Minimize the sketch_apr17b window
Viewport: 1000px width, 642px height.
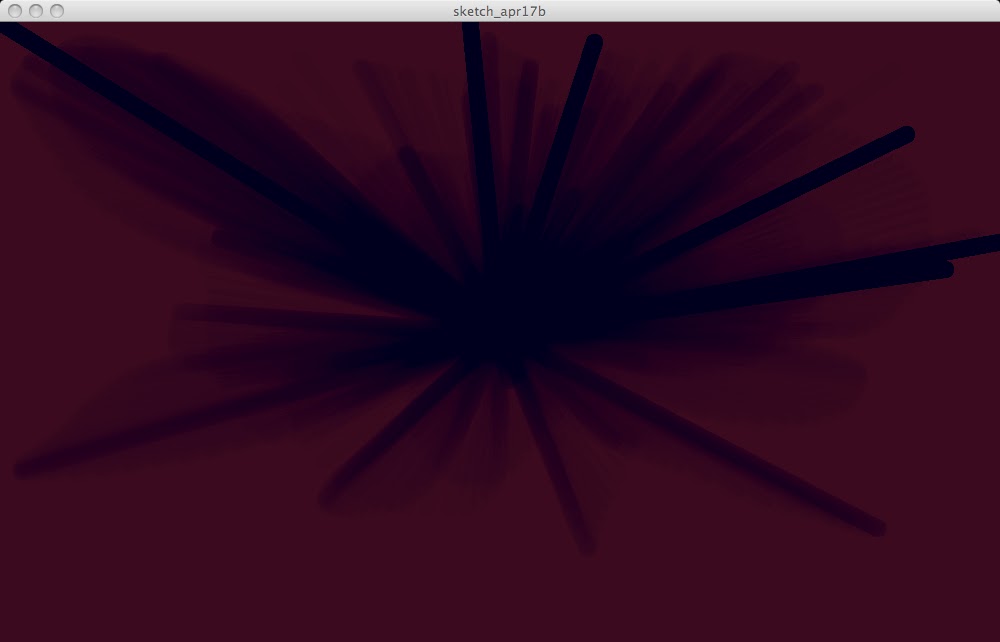pyautogui.click(x=36, y=11)
